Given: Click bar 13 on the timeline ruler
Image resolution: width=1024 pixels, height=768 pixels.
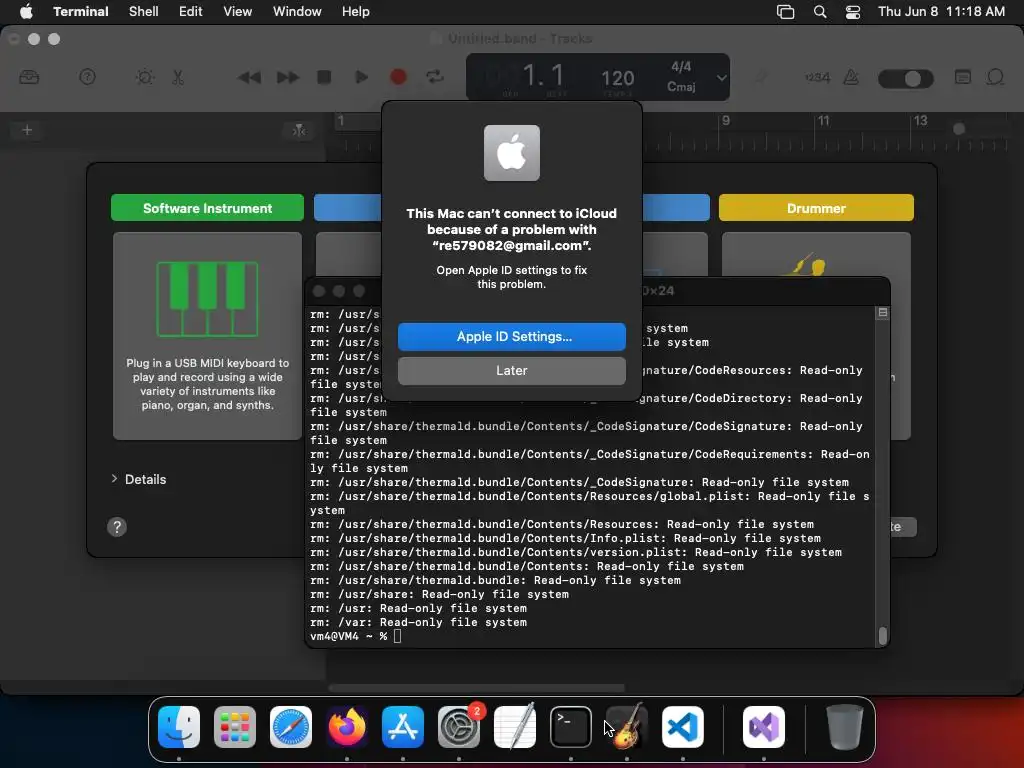Looking at the screenshot, I should [x=920, y=121].
